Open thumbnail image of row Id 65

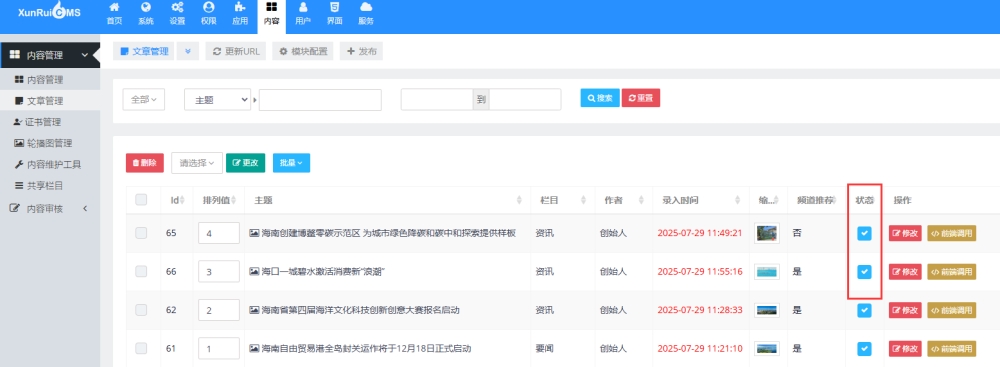coord(767,234)
